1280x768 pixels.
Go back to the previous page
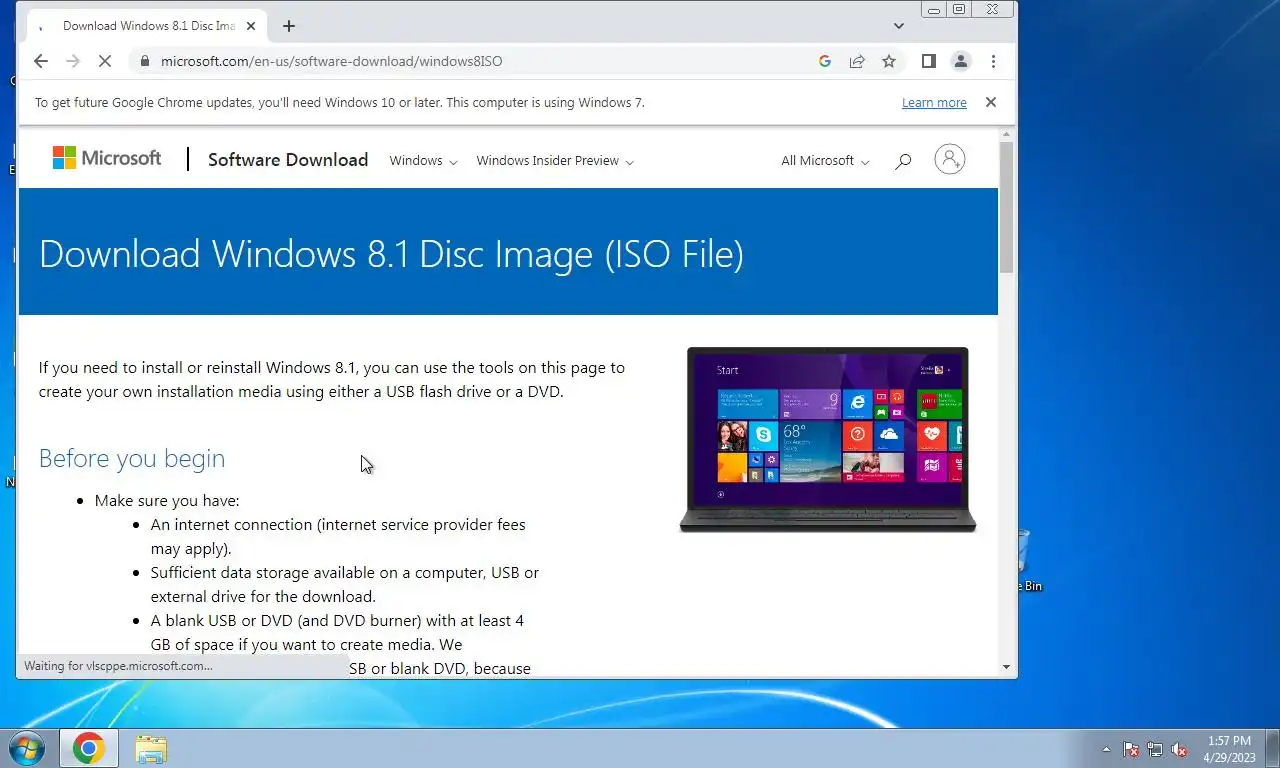40,61
